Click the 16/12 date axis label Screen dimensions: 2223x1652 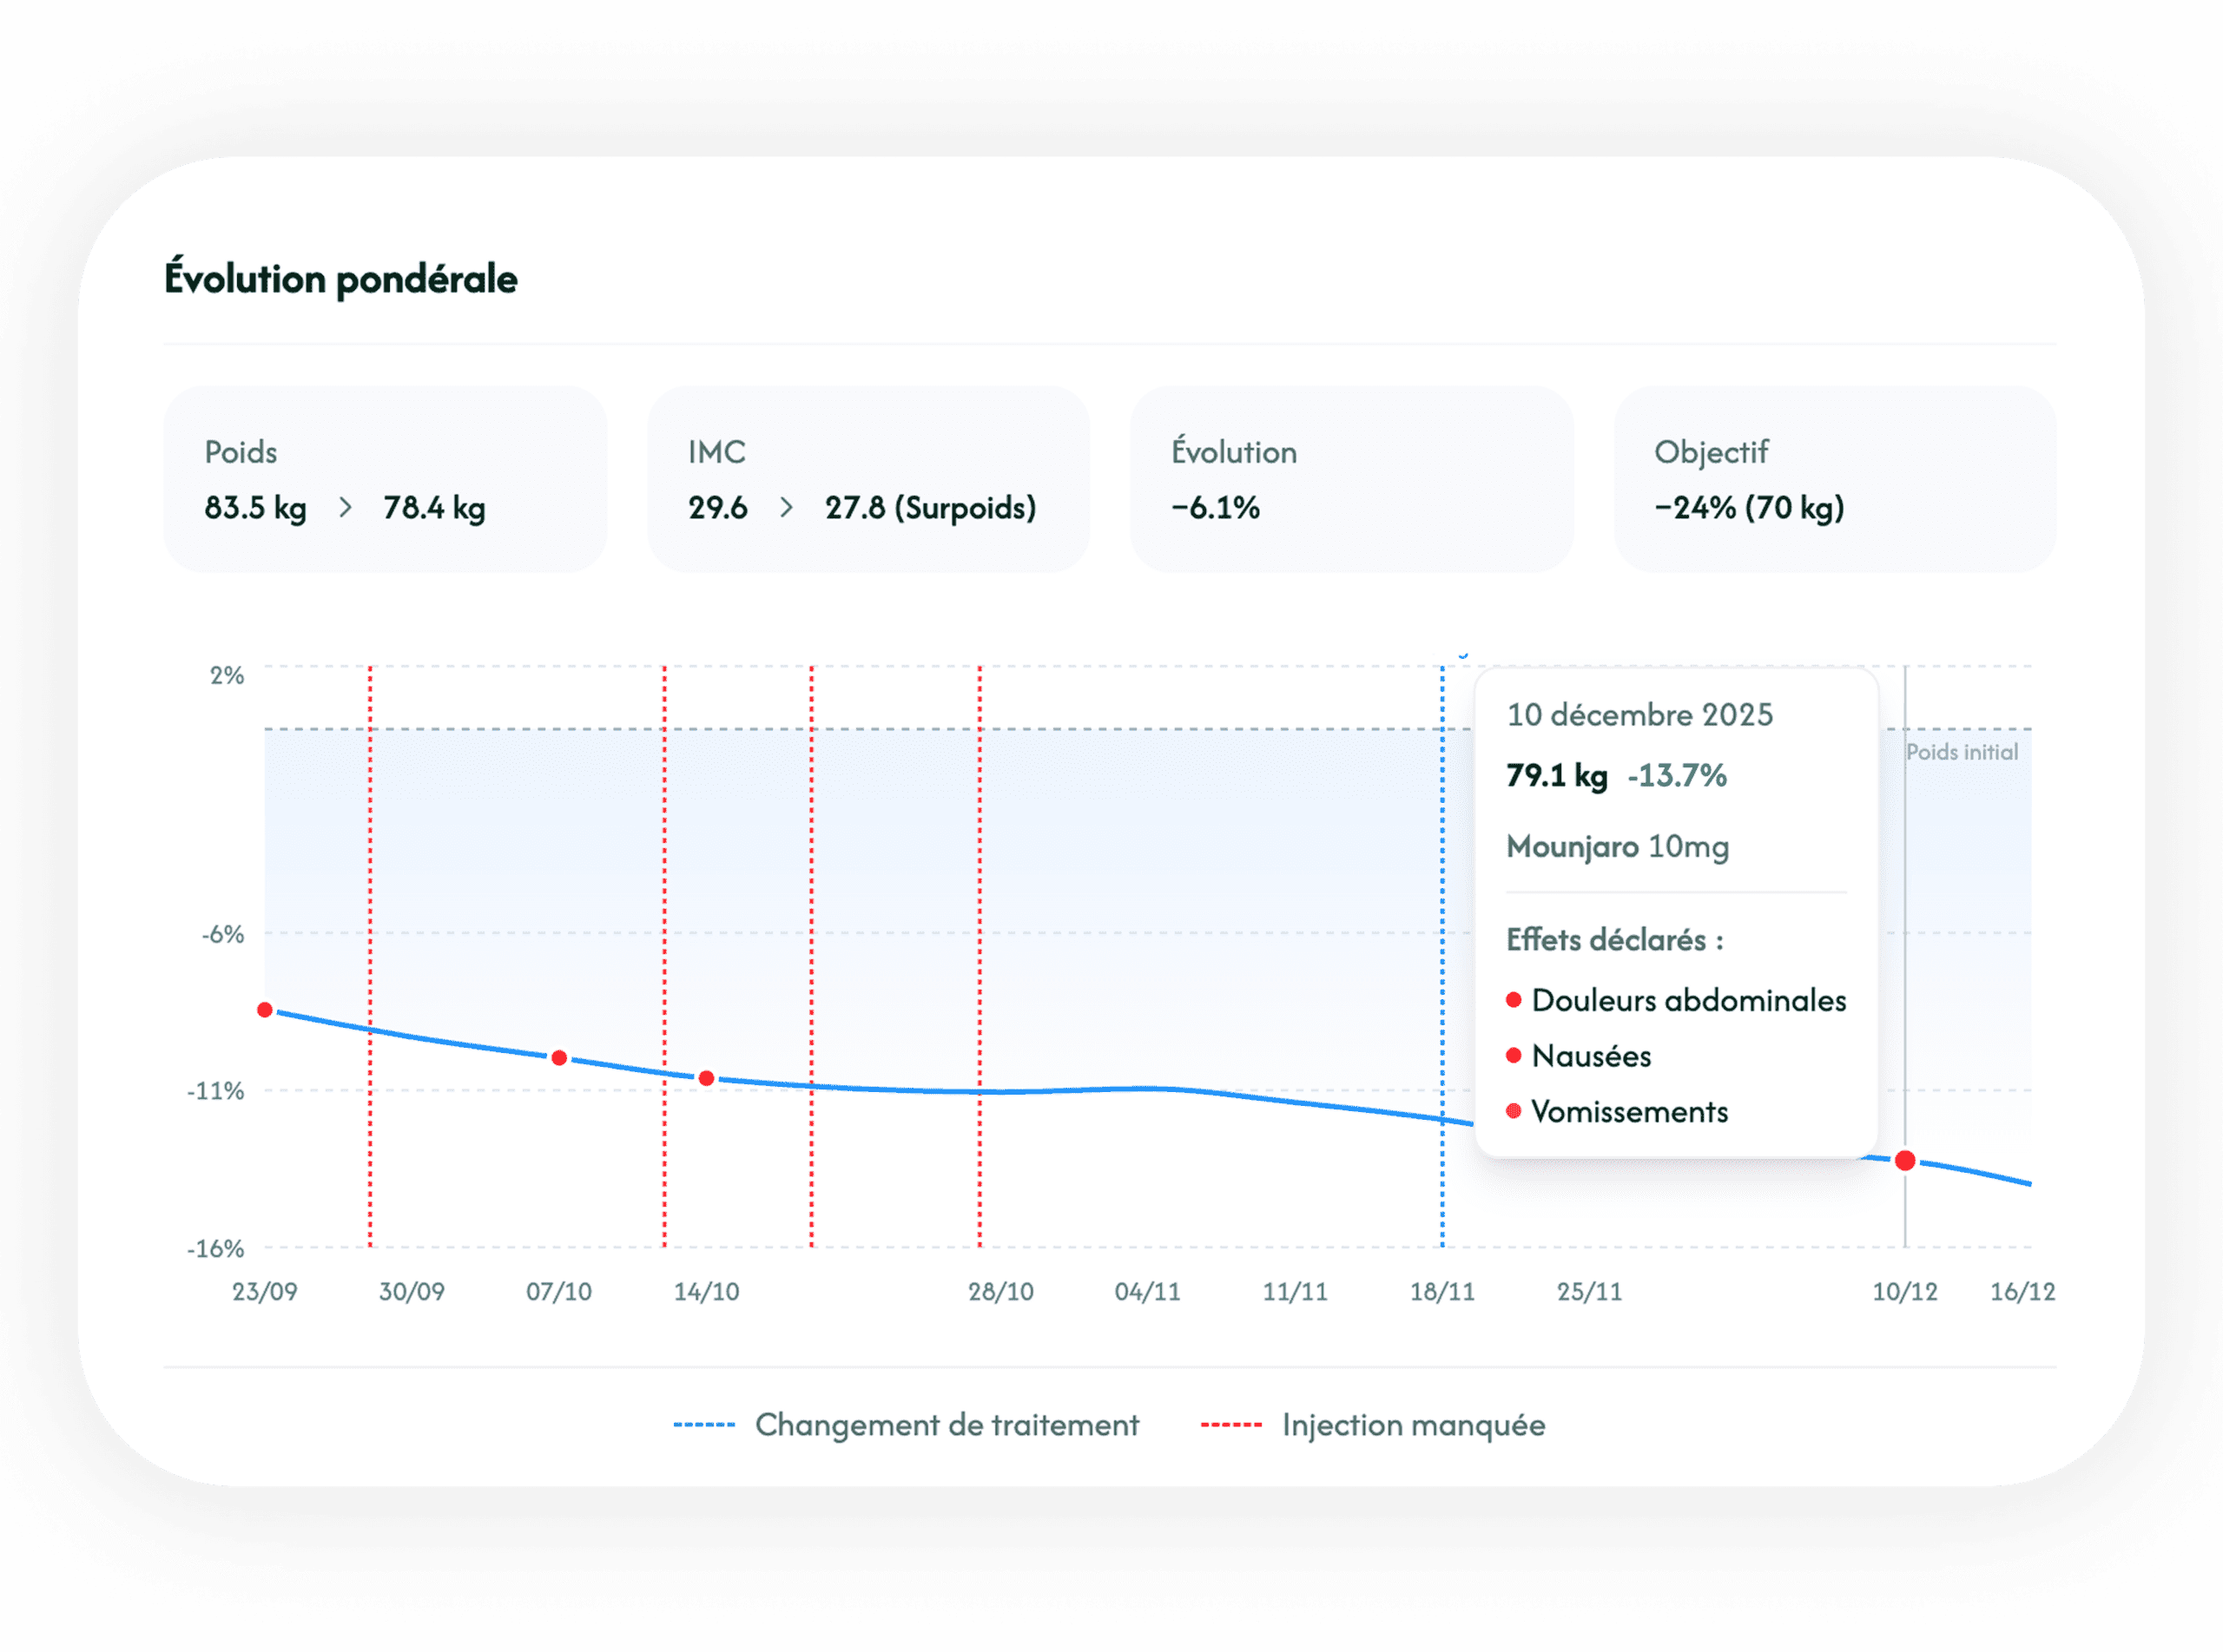[2022, 1292]
